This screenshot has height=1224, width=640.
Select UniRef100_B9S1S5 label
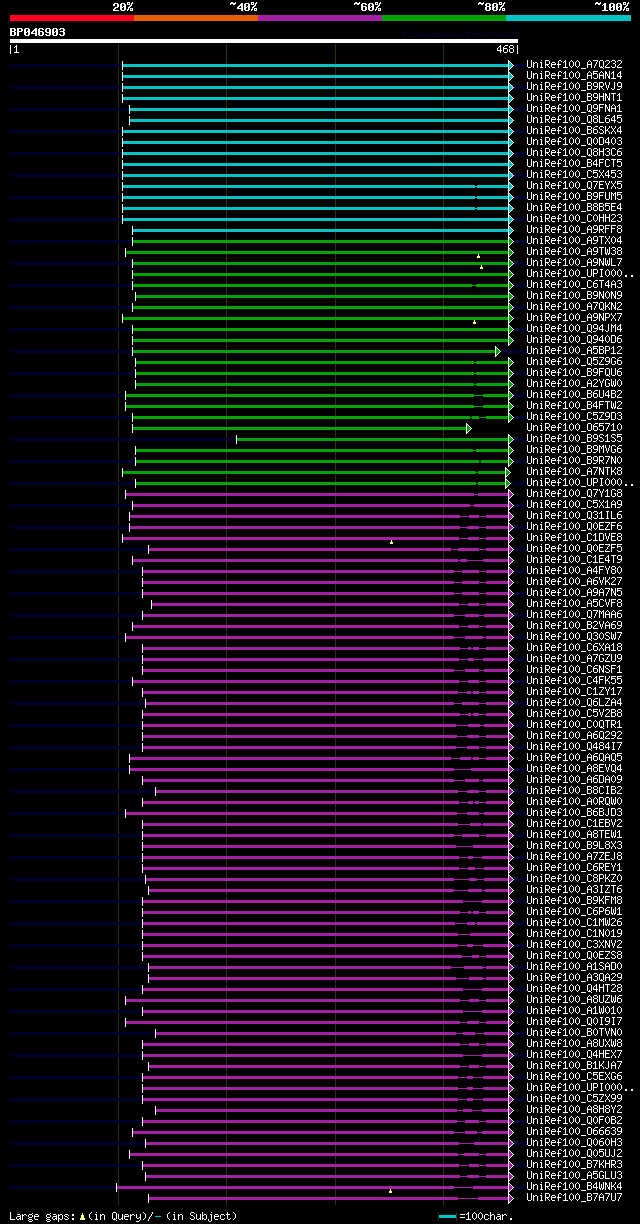coord(574,439)
